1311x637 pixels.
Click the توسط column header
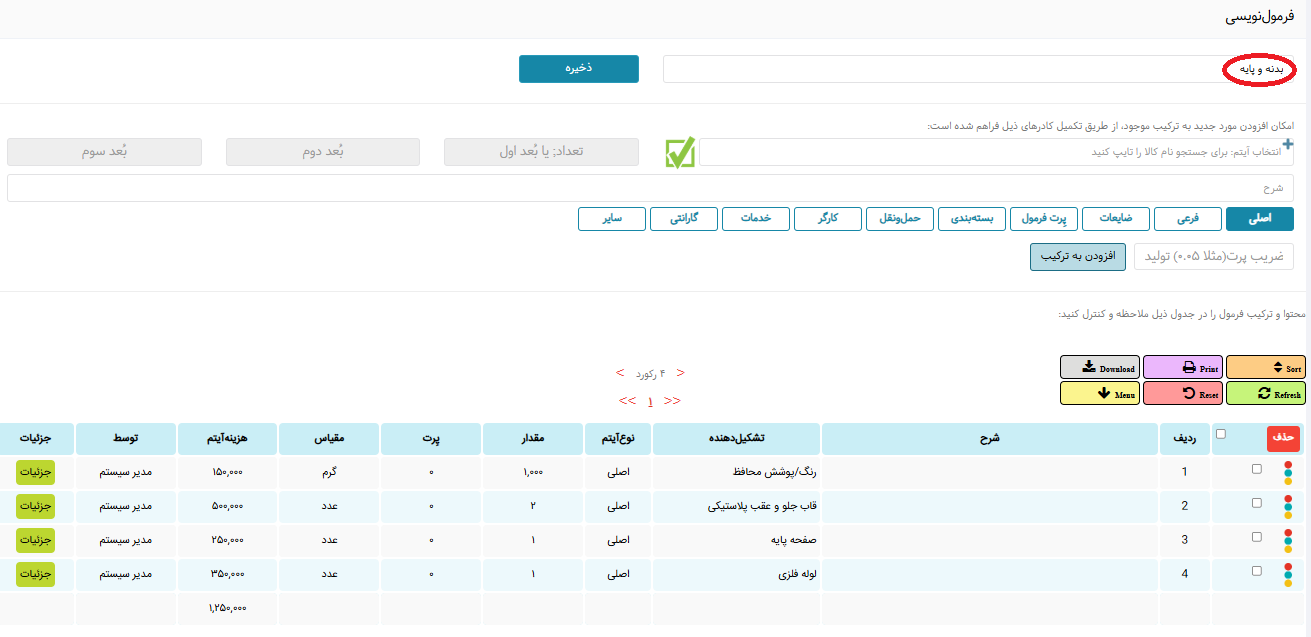[125, 439]
